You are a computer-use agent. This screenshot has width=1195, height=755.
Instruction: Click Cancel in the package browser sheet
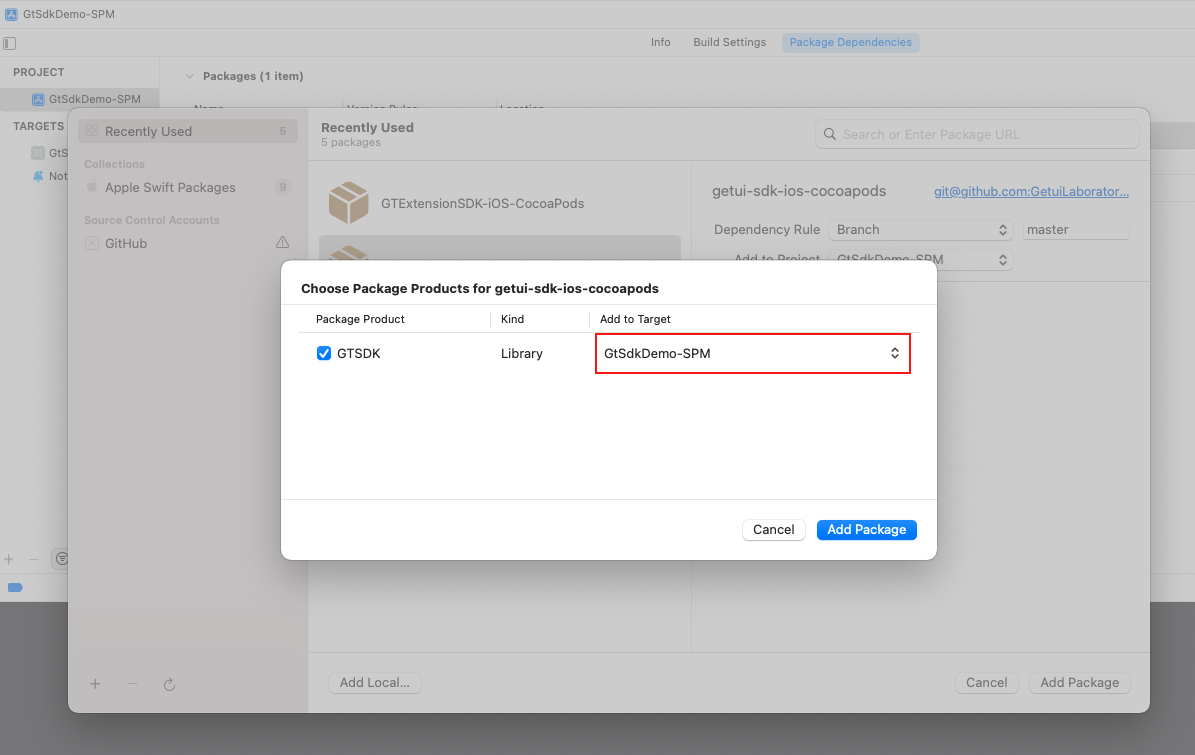pyautogui.click(x=986, y=683)
